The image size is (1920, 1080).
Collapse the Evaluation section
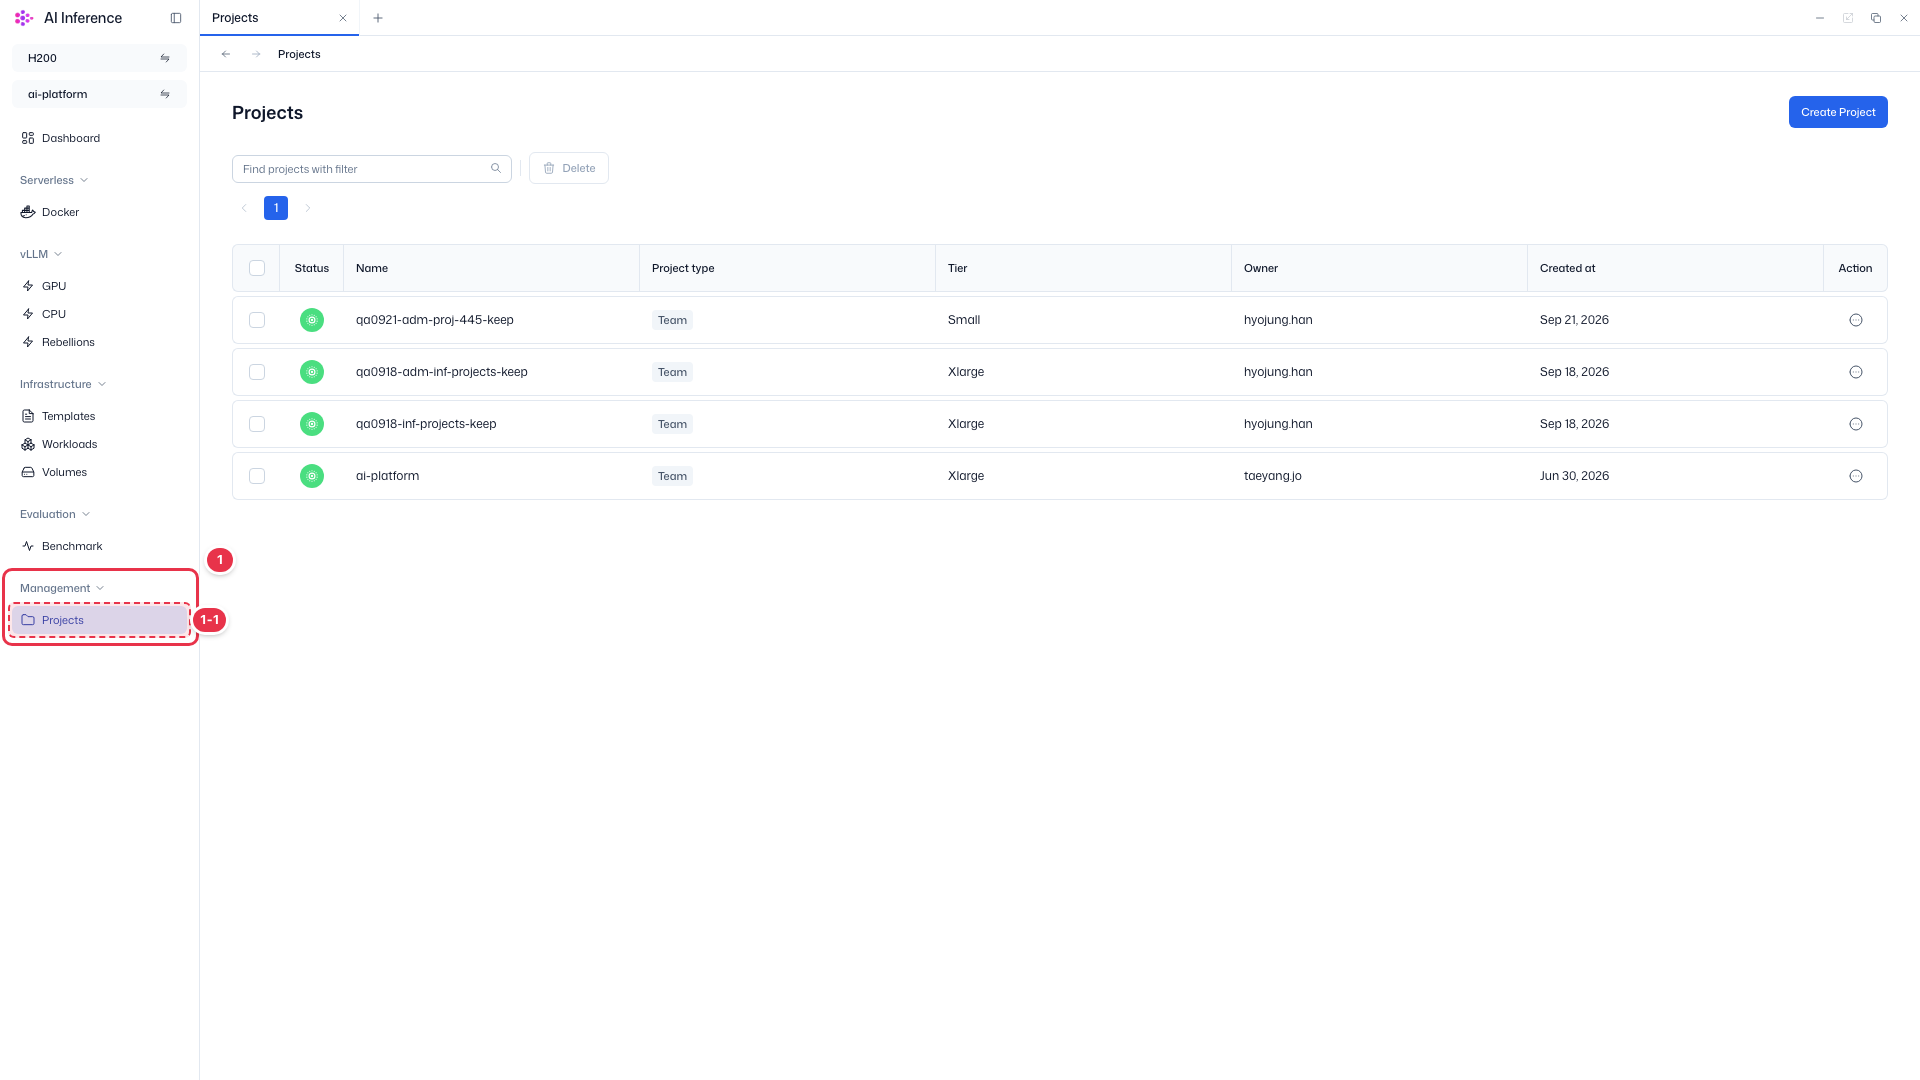point(55,514)
